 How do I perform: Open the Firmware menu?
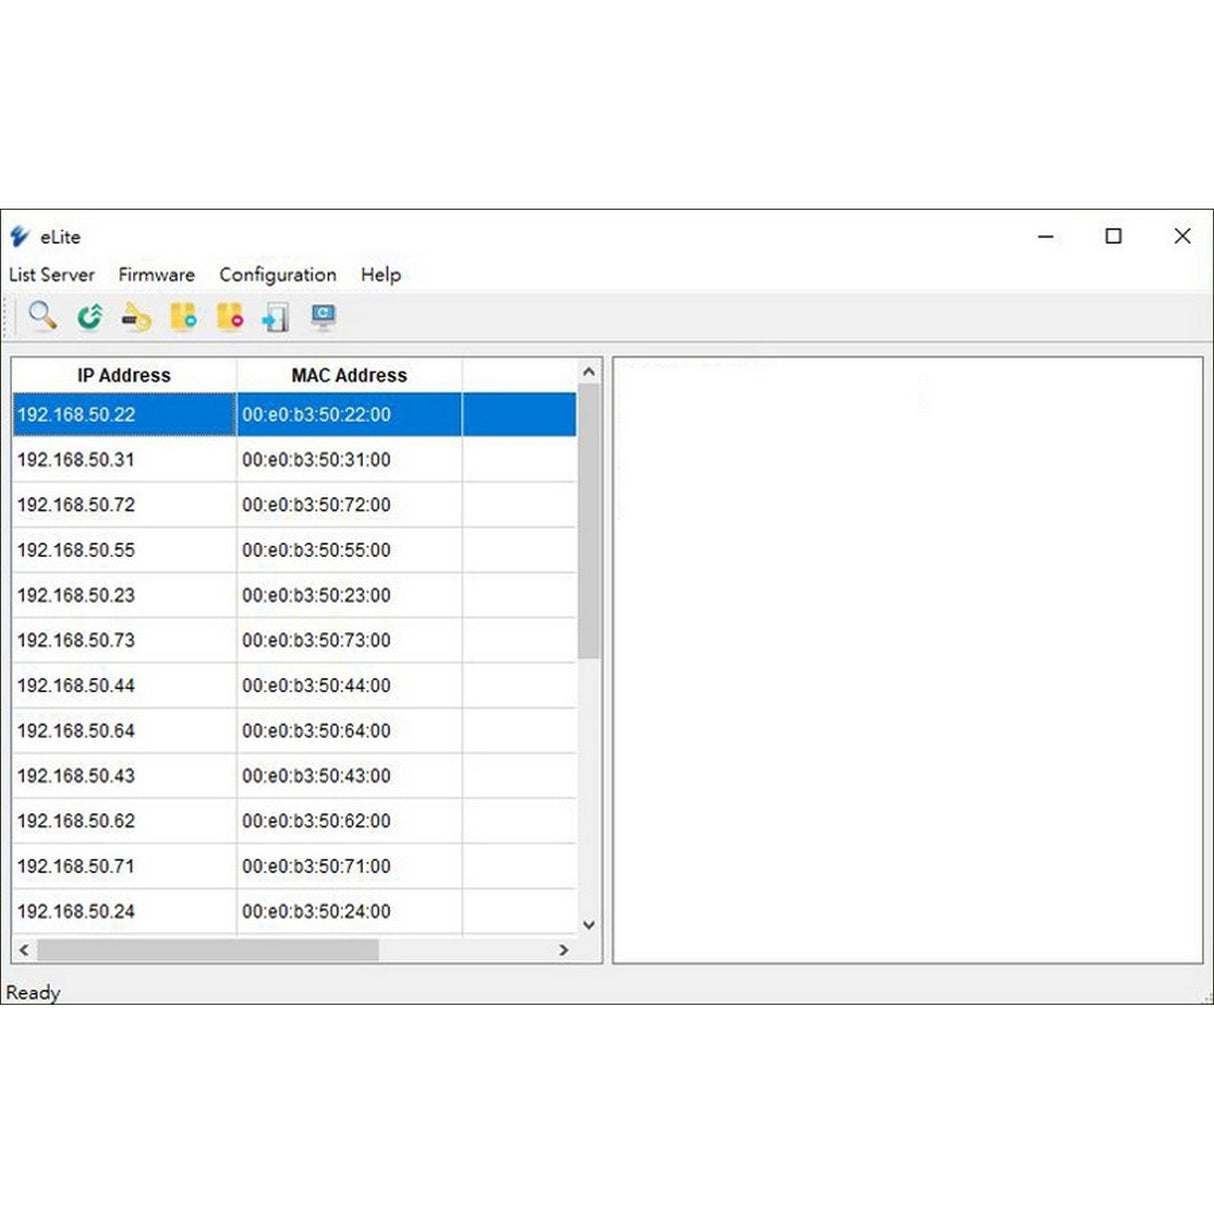[156, 275]
